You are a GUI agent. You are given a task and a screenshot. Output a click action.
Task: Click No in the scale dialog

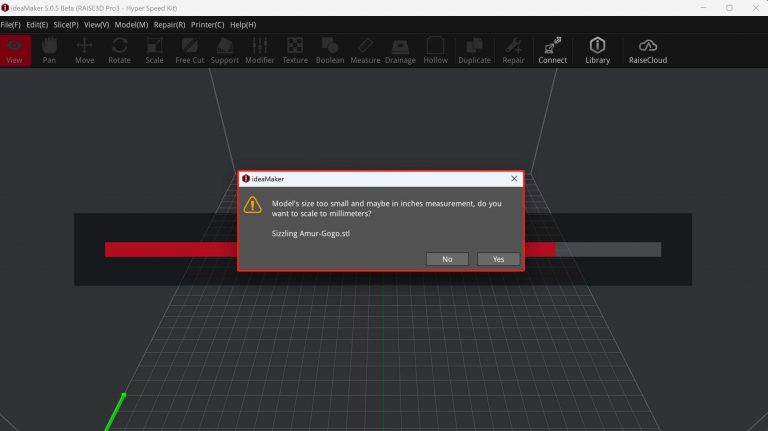pyautogui.click(x=447, y=259)
